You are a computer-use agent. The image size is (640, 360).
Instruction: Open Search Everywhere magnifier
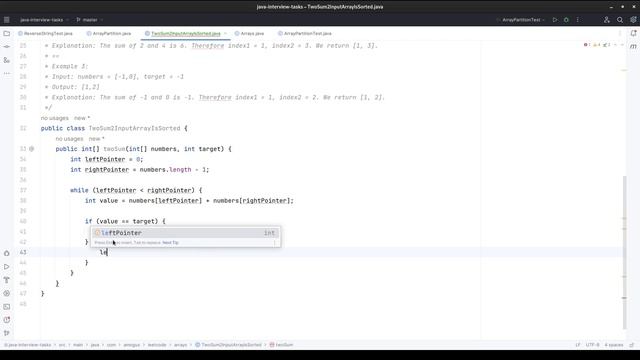point(620,20)
